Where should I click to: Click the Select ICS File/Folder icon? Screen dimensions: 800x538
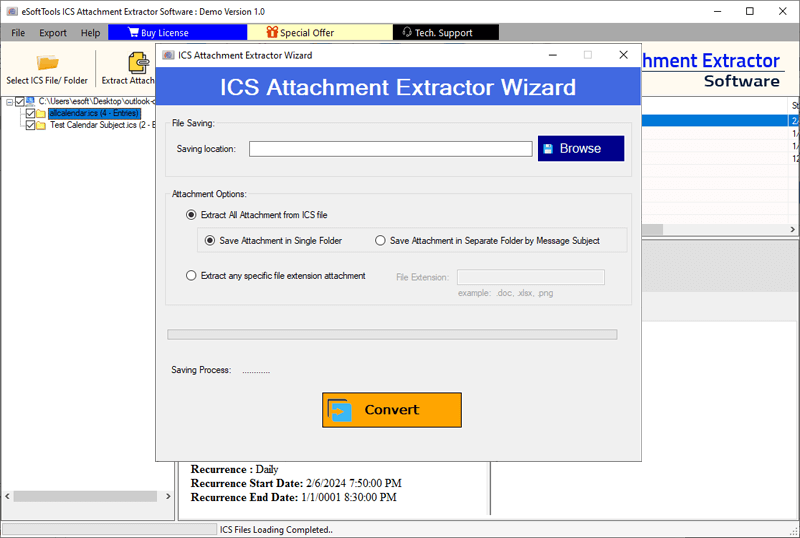pyautogui.click(x=47, y=63)
